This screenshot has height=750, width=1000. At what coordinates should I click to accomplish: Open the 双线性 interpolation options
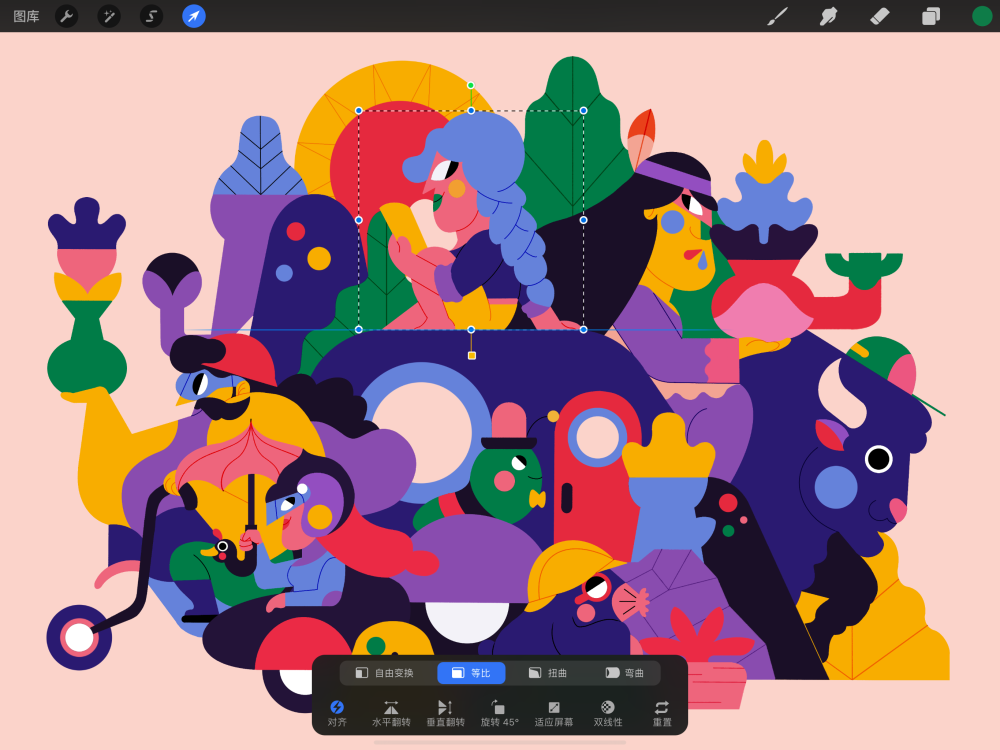tap(607, 713)
